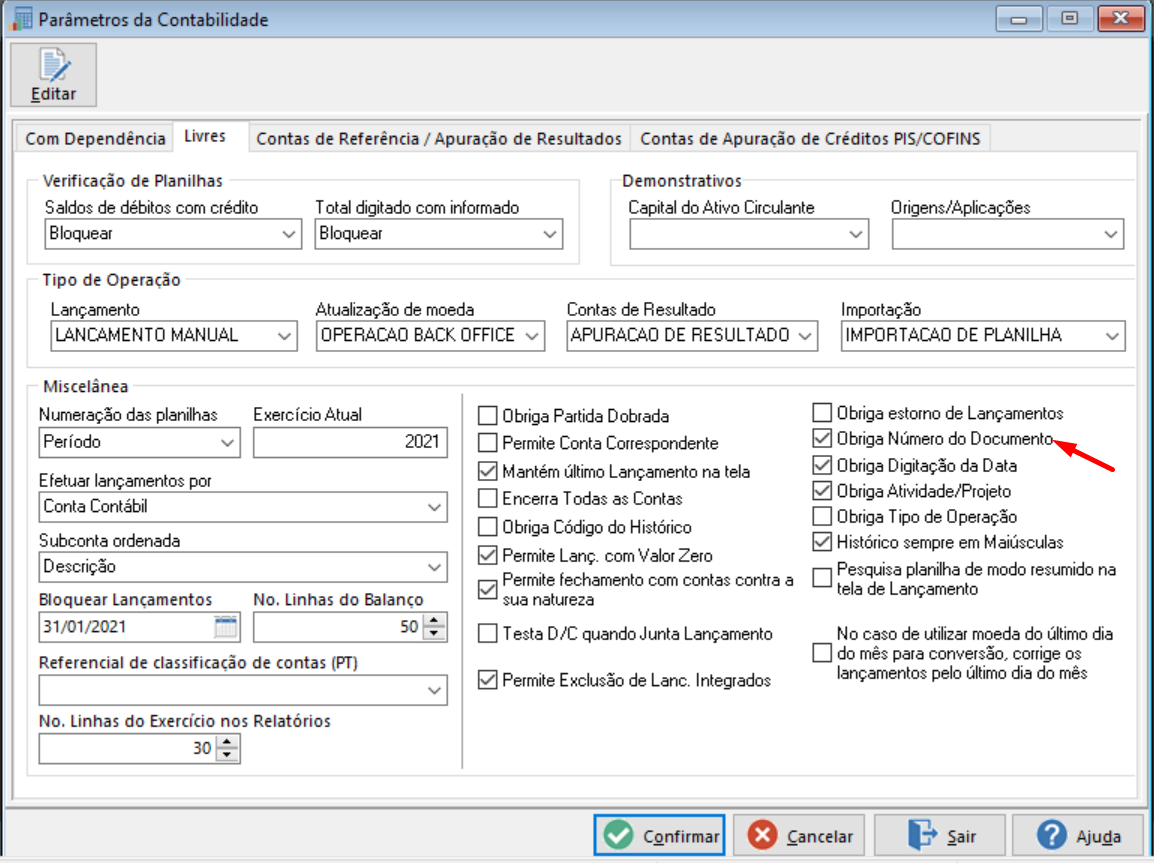The width and height of the screenshot is (1154, 863).
Task: Toggle Obriga Digitação da Data
Action: pos(822,465)
